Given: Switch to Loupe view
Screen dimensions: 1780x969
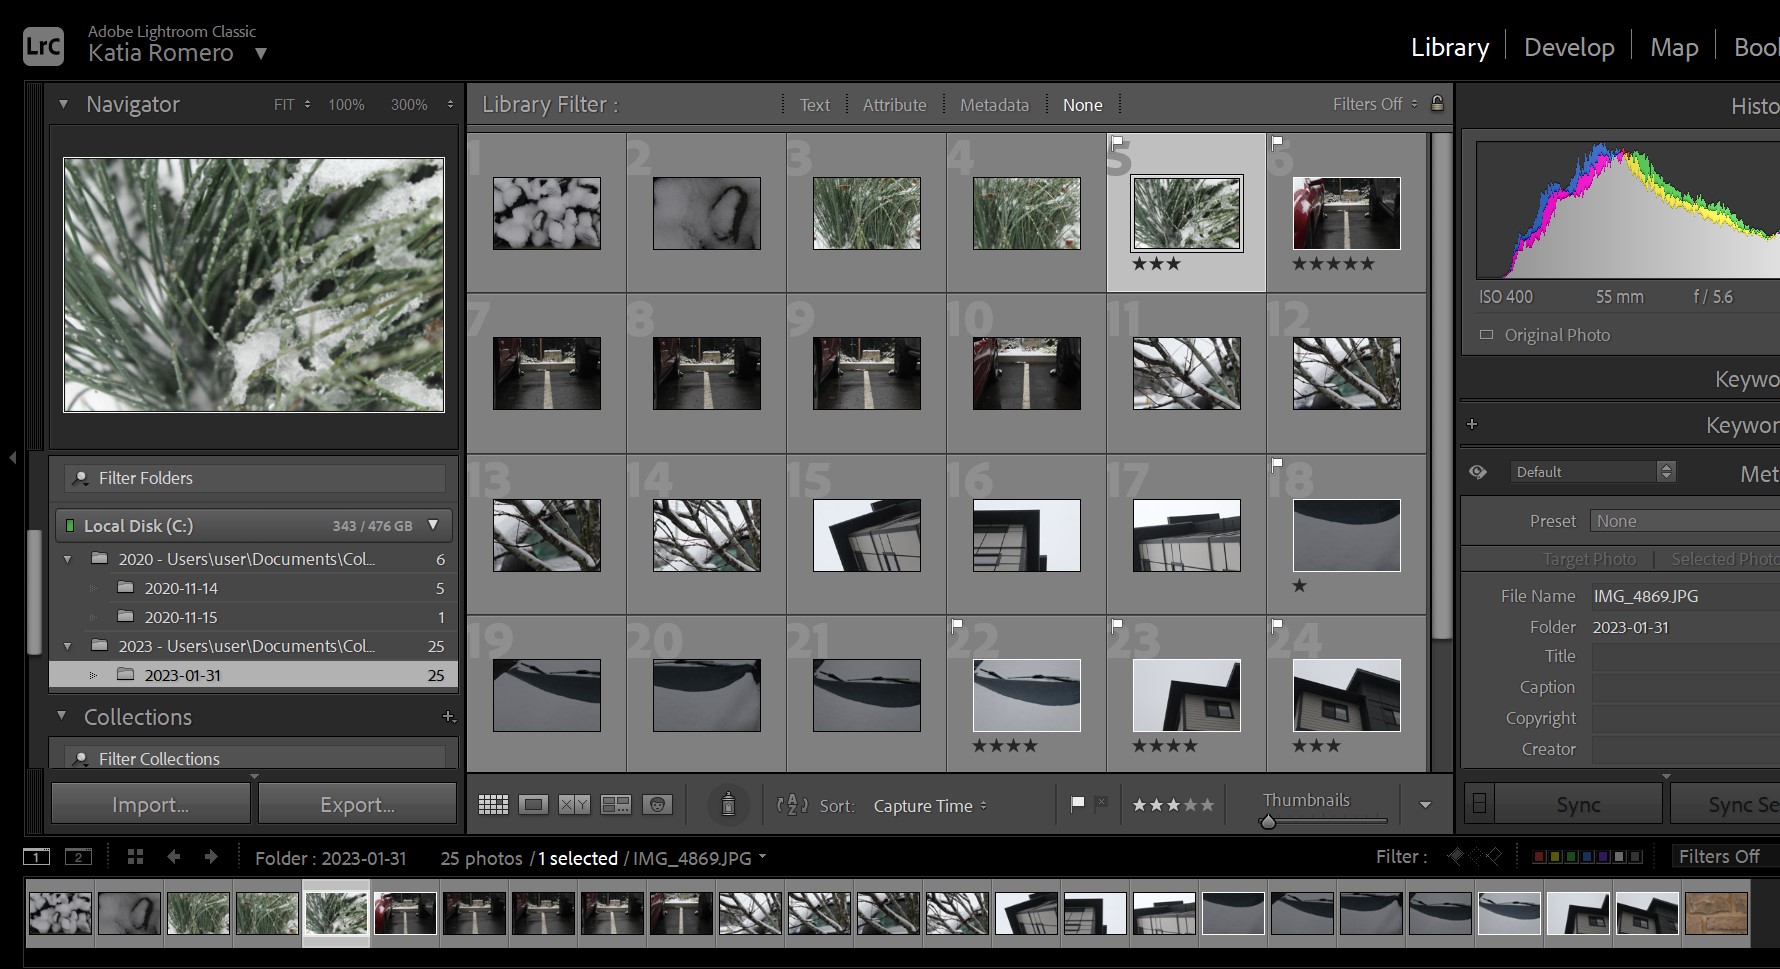Looking at the screenshot, I should coord(534,805).
